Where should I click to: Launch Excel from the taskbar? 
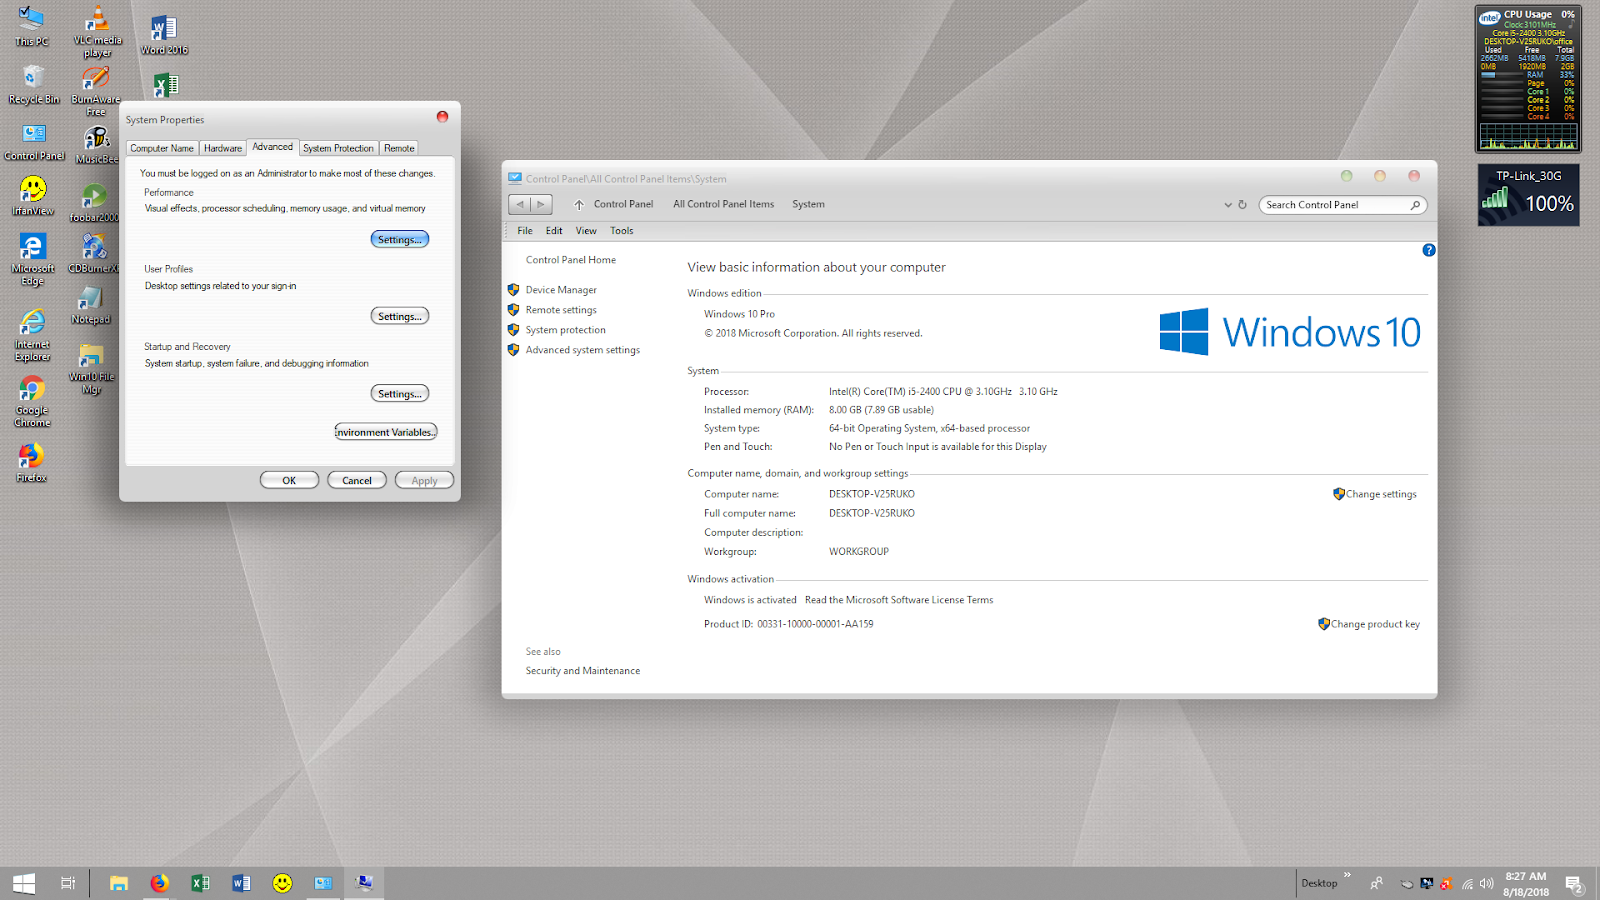pyautogui.click(x=200, y=883)
